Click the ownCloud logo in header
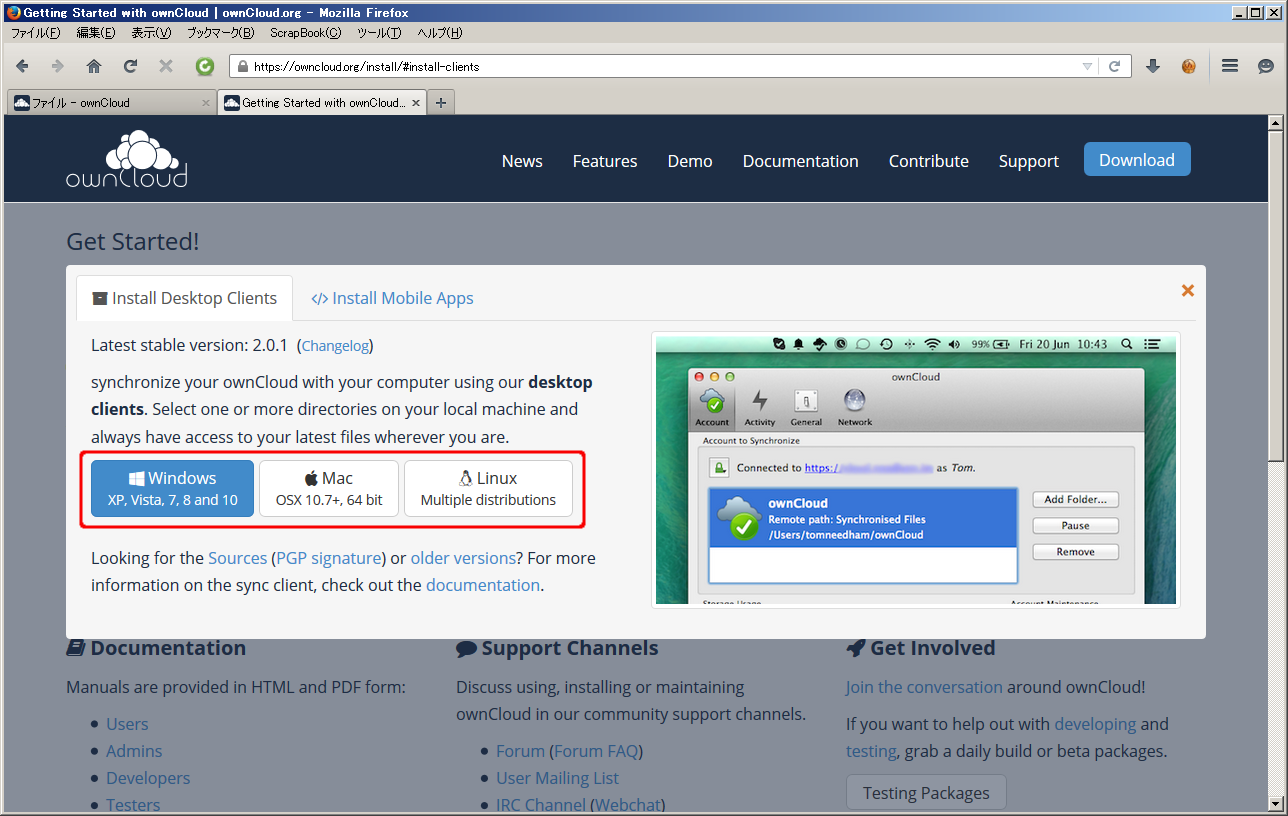This screenshot has height=816, width=1288. click(126, 160)
